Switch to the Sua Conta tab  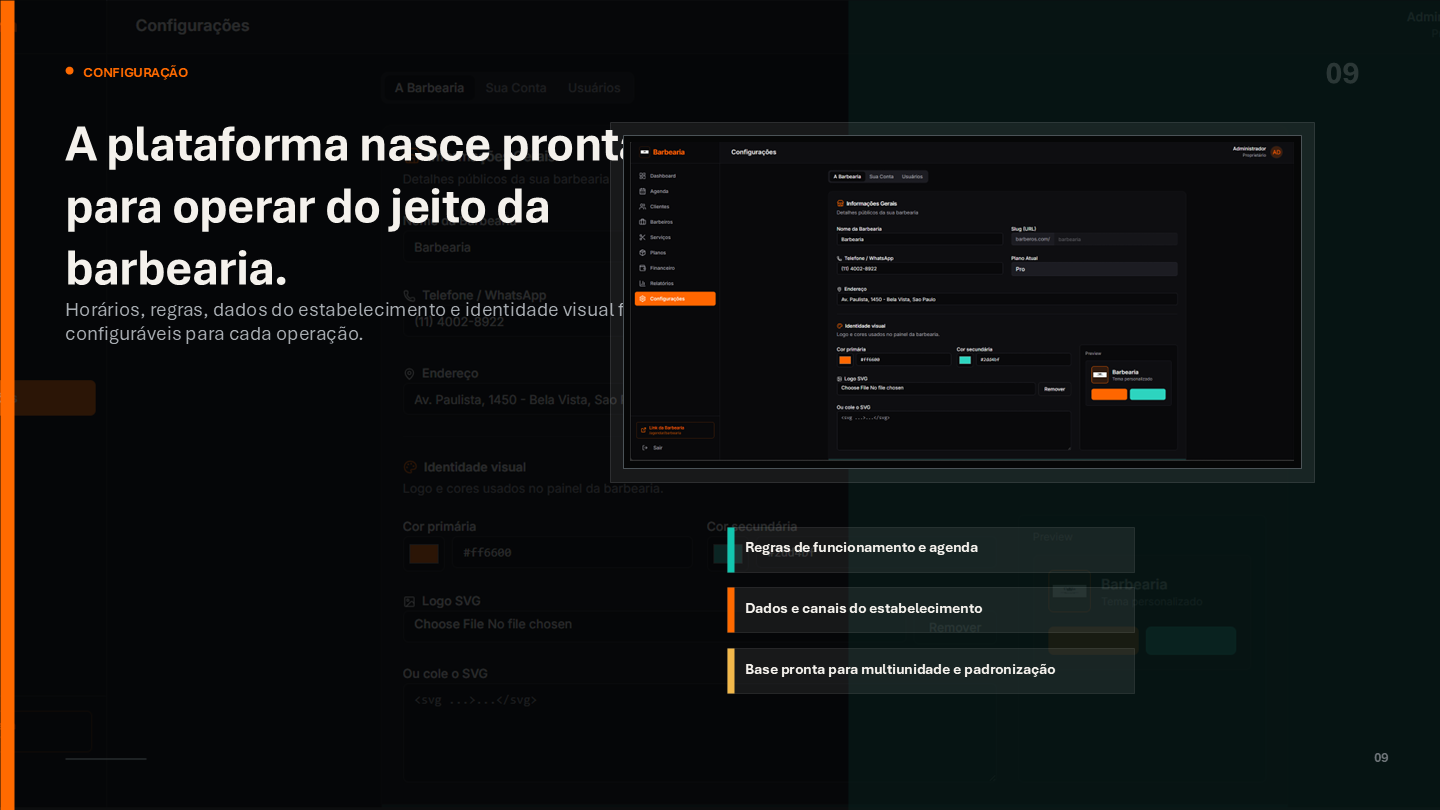coord(881,177)
